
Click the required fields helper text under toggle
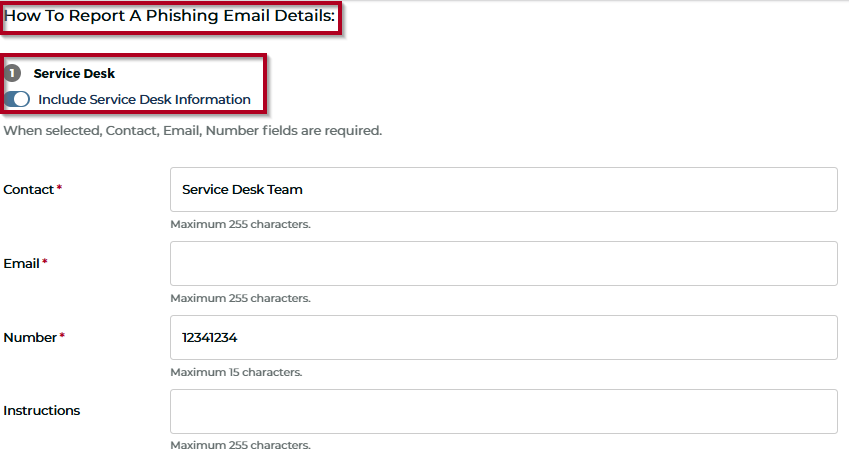[x=193, y=131]
